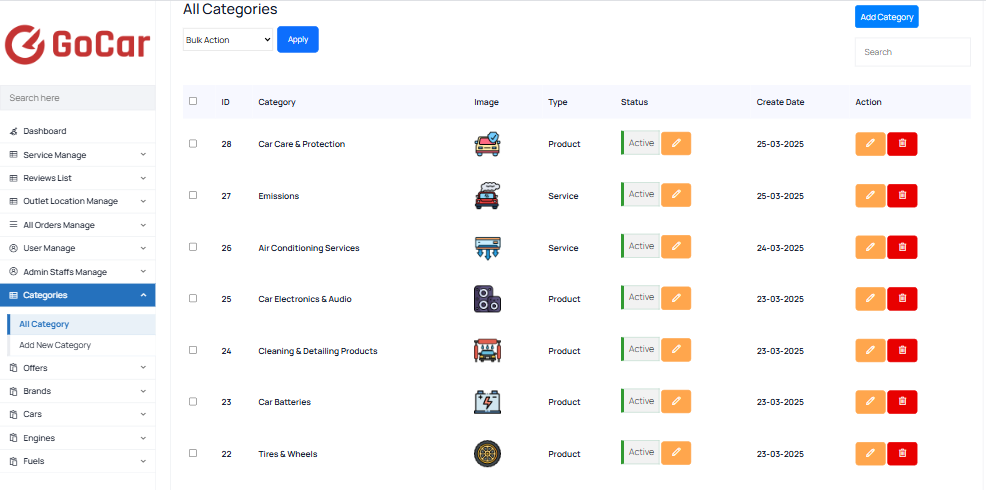The image size is (986, 490).
Task: Delete the Car Care & Protection category
Action: (x=902, y=144)
